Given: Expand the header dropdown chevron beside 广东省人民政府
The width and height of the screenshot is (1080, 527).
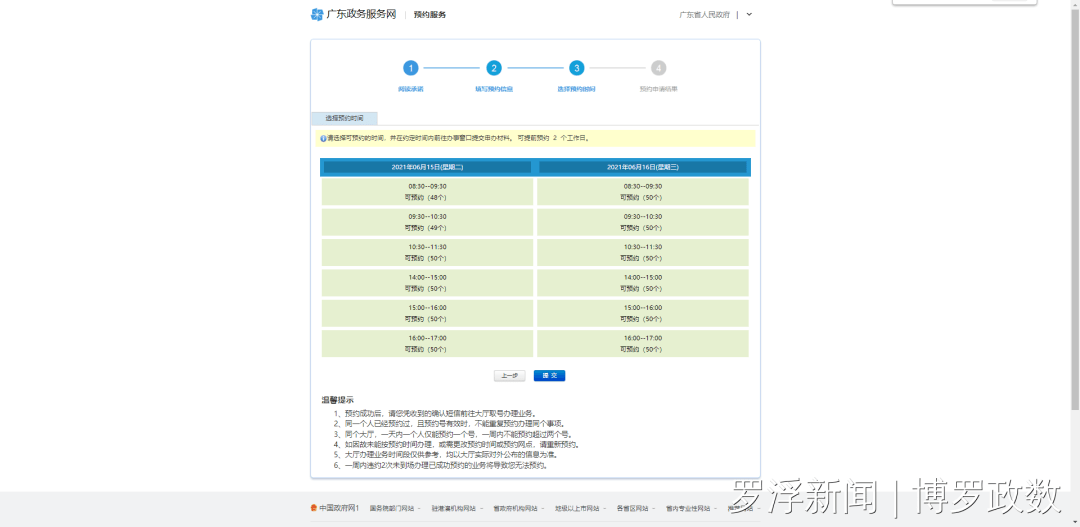Looking at the screenshot, I should 749,14.
